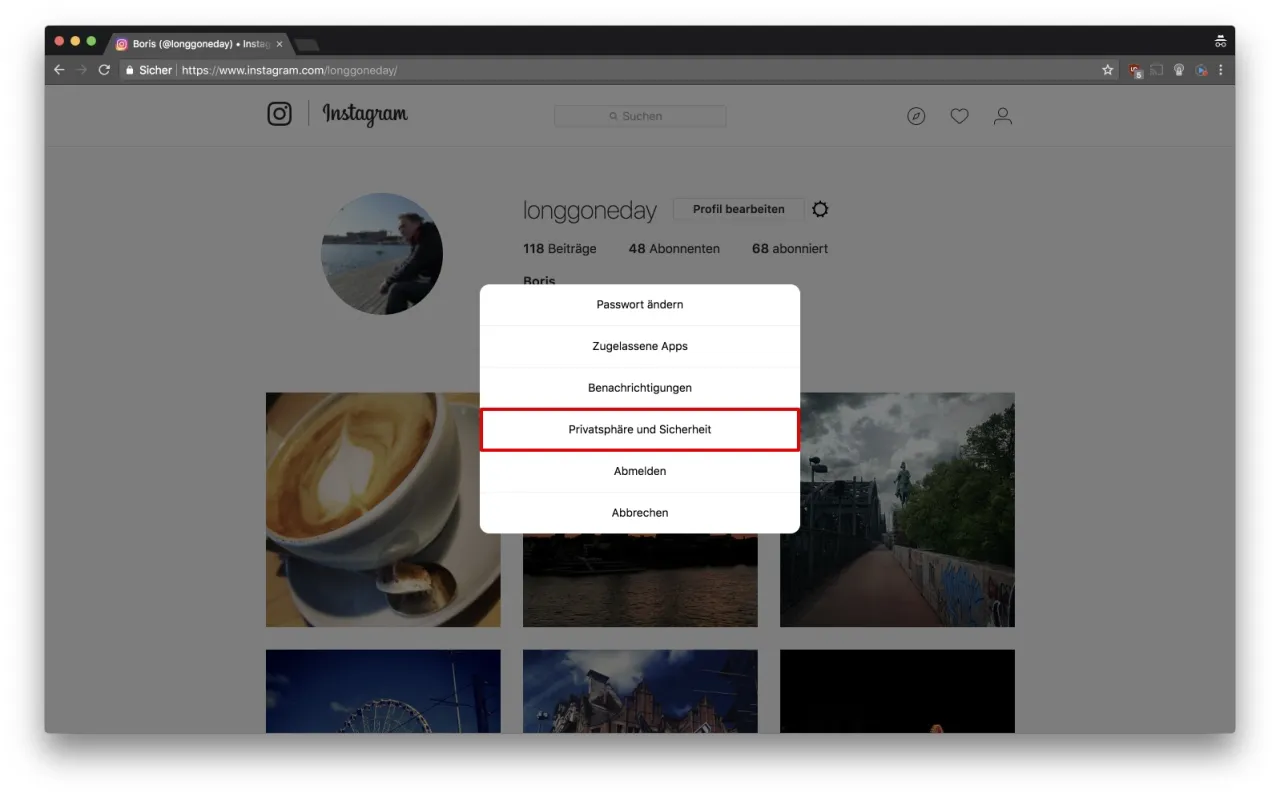Star the page with the bookmark icon

tap(1107, 70)
